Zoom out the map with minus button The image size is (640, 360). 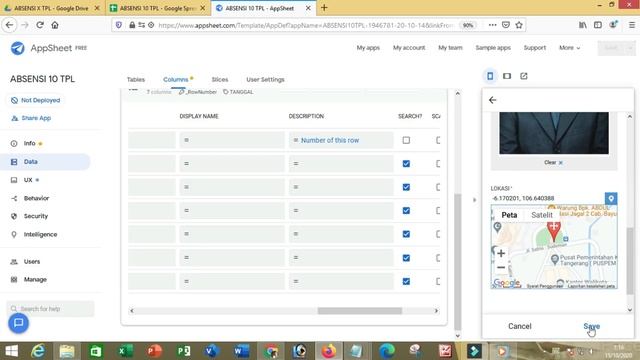click(501, 268)
